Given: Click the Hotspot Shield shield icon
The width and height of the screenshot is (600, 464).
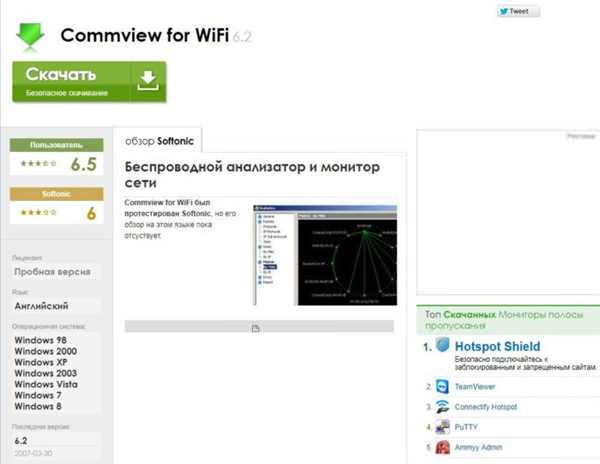Looking at the screenshot, I should click(x=443, y=345).
